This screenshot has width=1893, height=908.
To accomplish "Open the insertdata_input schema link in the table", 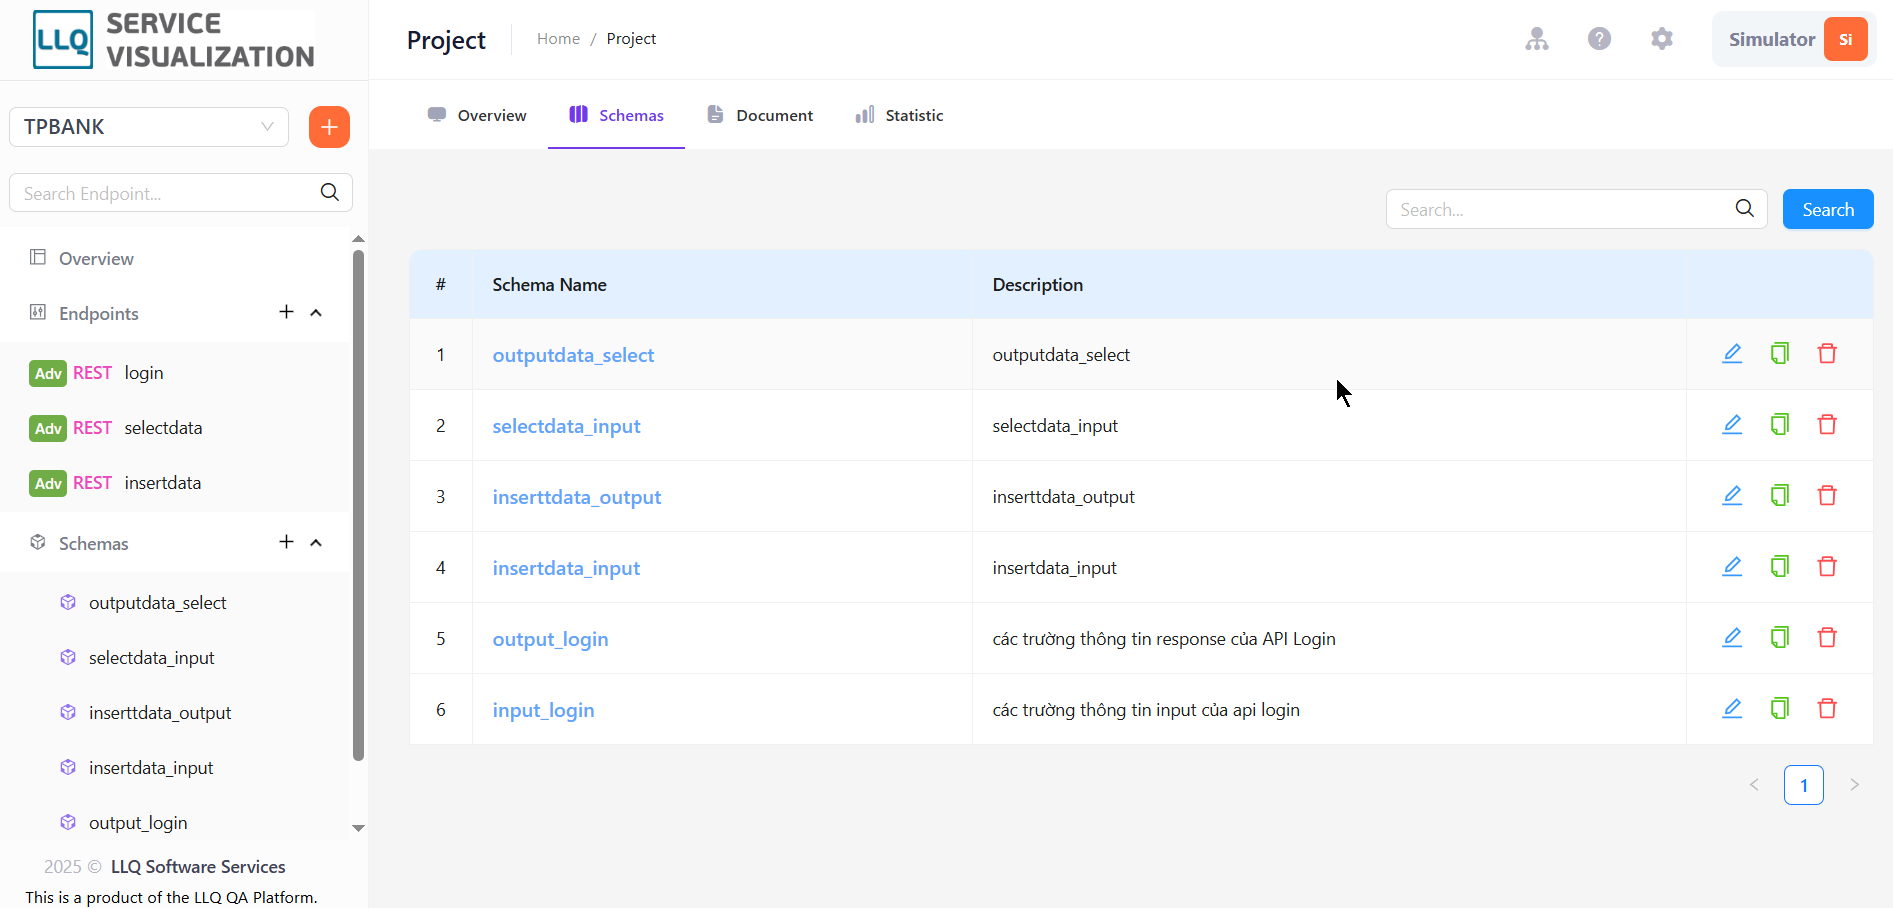I will pos(566,568).
